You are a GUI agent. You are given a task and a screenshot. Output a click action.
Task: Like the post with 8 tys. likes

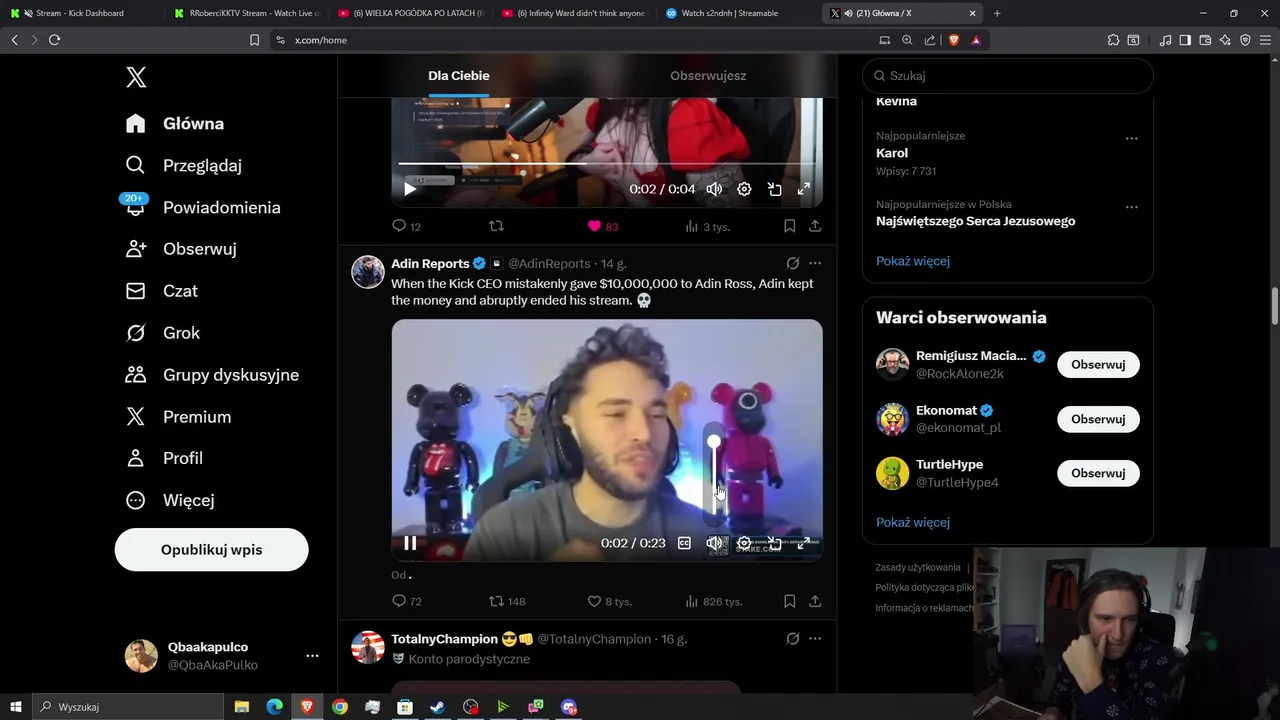[609, 602]
